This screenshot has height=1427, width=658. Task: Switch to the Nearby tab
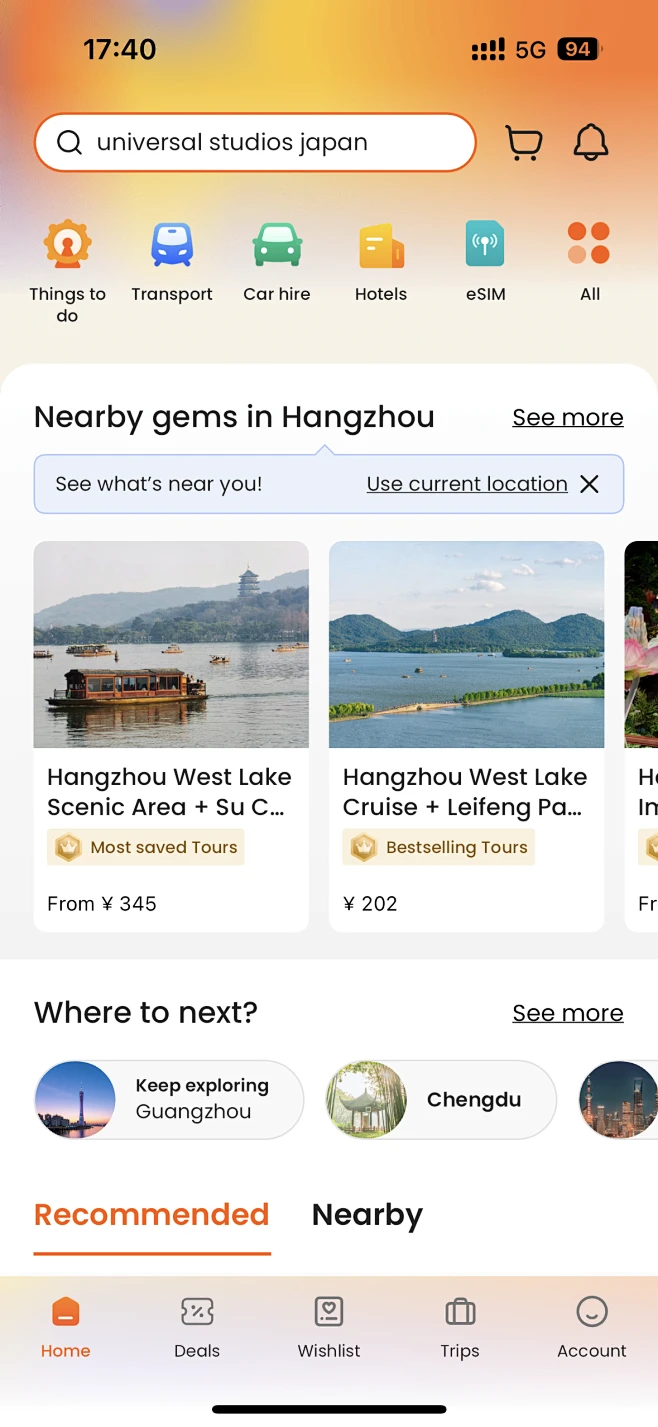pos(367,1214)
